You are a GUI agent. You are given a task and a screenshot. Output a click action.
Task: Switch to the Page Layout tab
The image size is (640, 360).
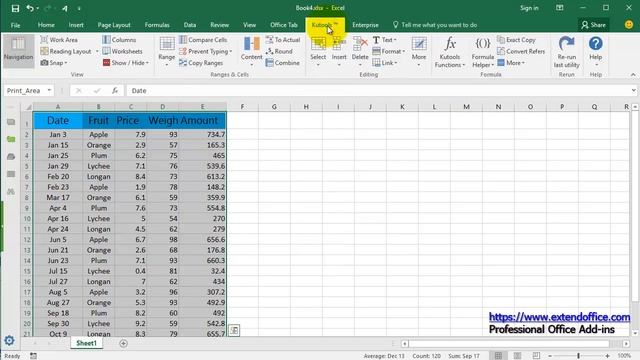click(x=114, y=25)
